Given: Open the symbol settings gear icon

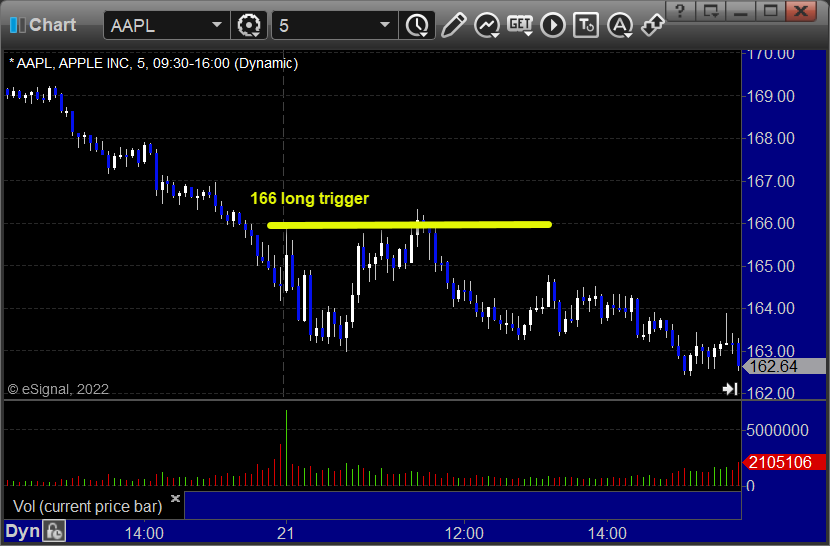Looking at the screenshot, I should coord(249,25).
